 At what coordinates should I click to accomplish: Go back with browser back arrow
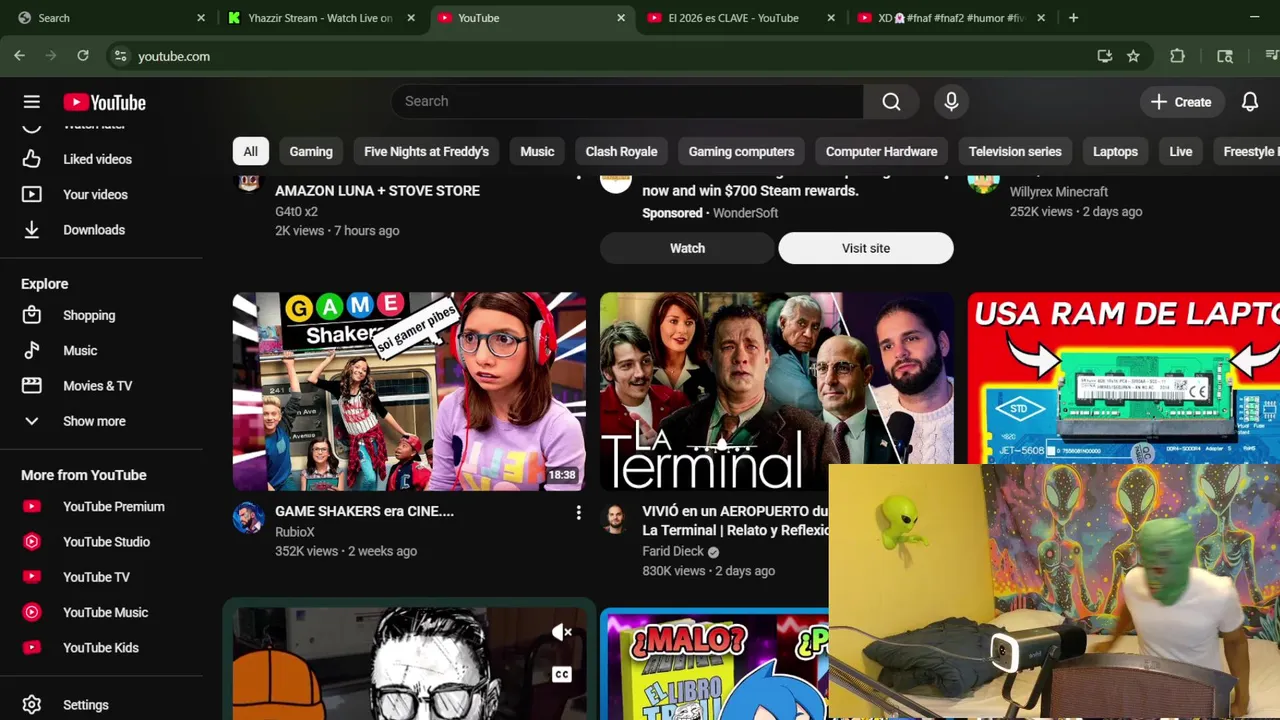(x=20, y=56)
